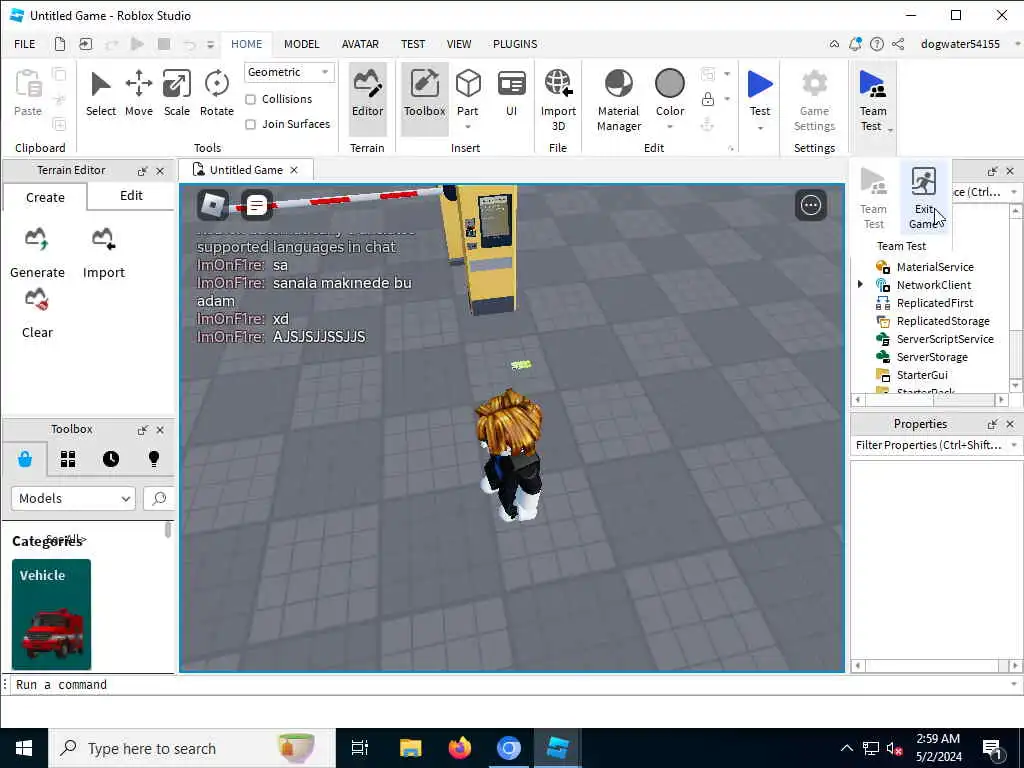Activate the Scale tool
The image size is (1024, 768).
click(x=176, y=95)
